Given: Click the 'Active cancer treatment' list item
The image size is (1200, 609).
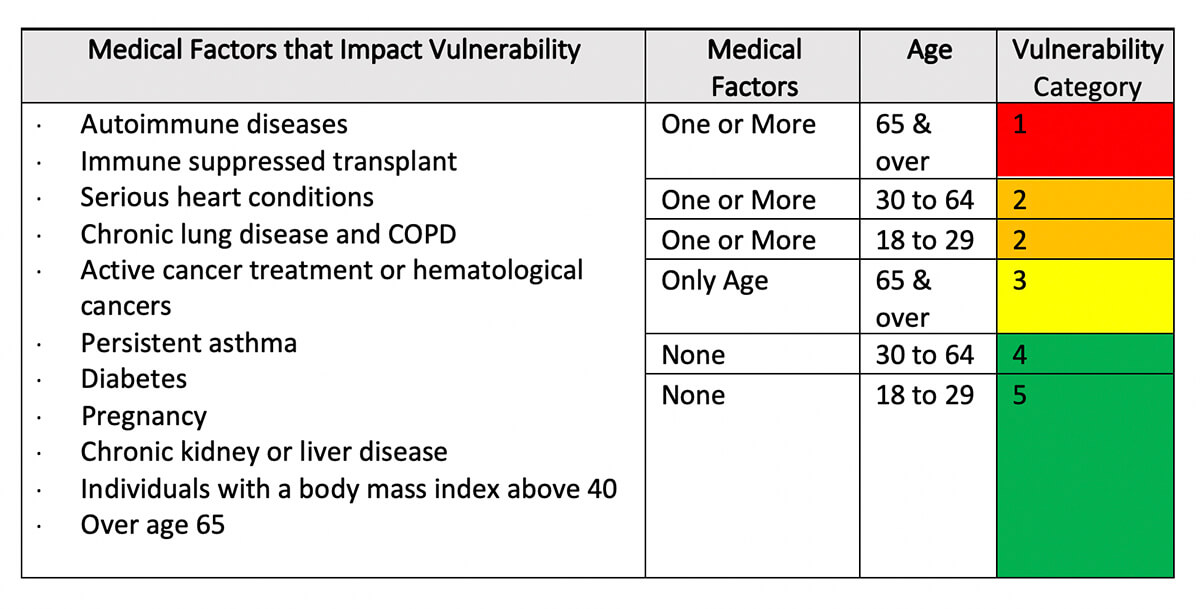Looking at the screenshot, I should pyautogui.click(x=331, y=270).
